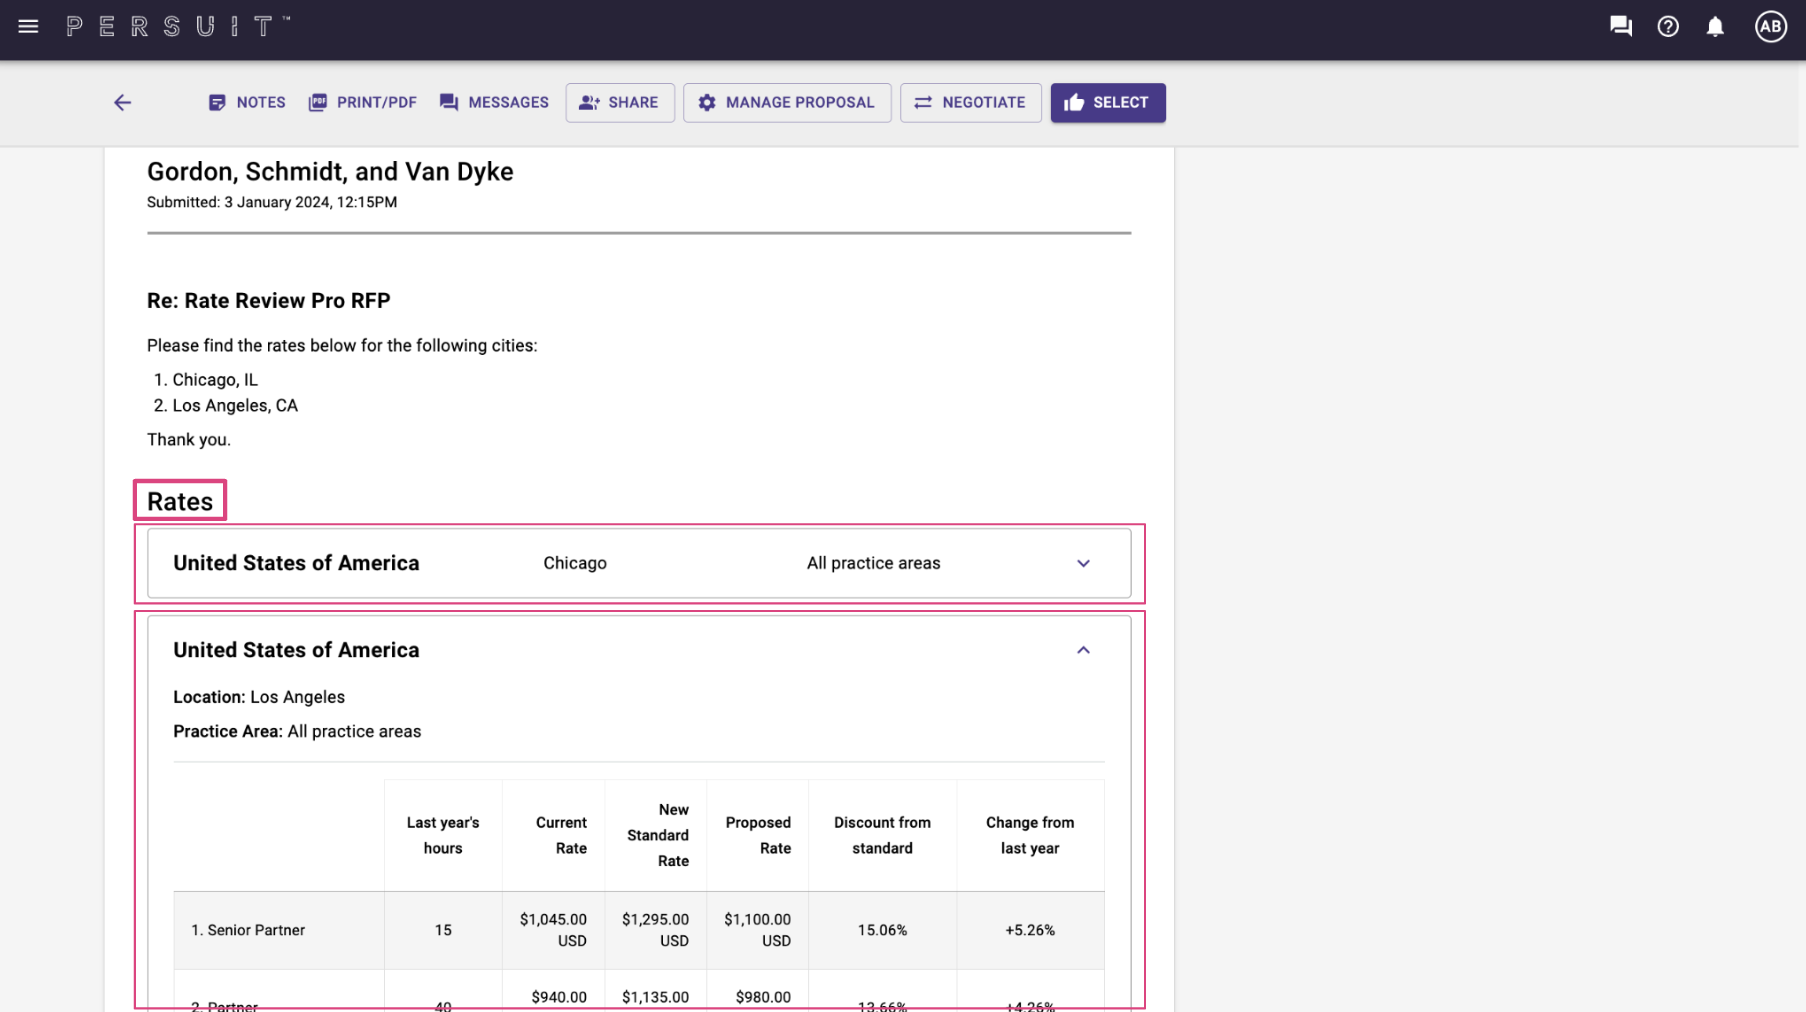Image resolution: width=1806 pixels, height=1012 pixels.
Task: Click Senior Partner's +5.26% change value
Action: click(1030, 931)
